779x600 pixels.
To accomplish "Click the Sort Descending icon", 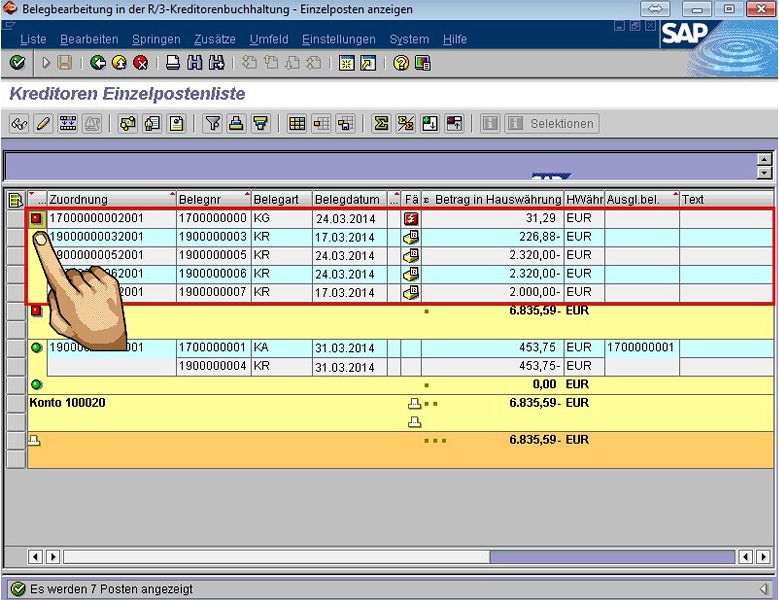I will [x=260, y=124].
